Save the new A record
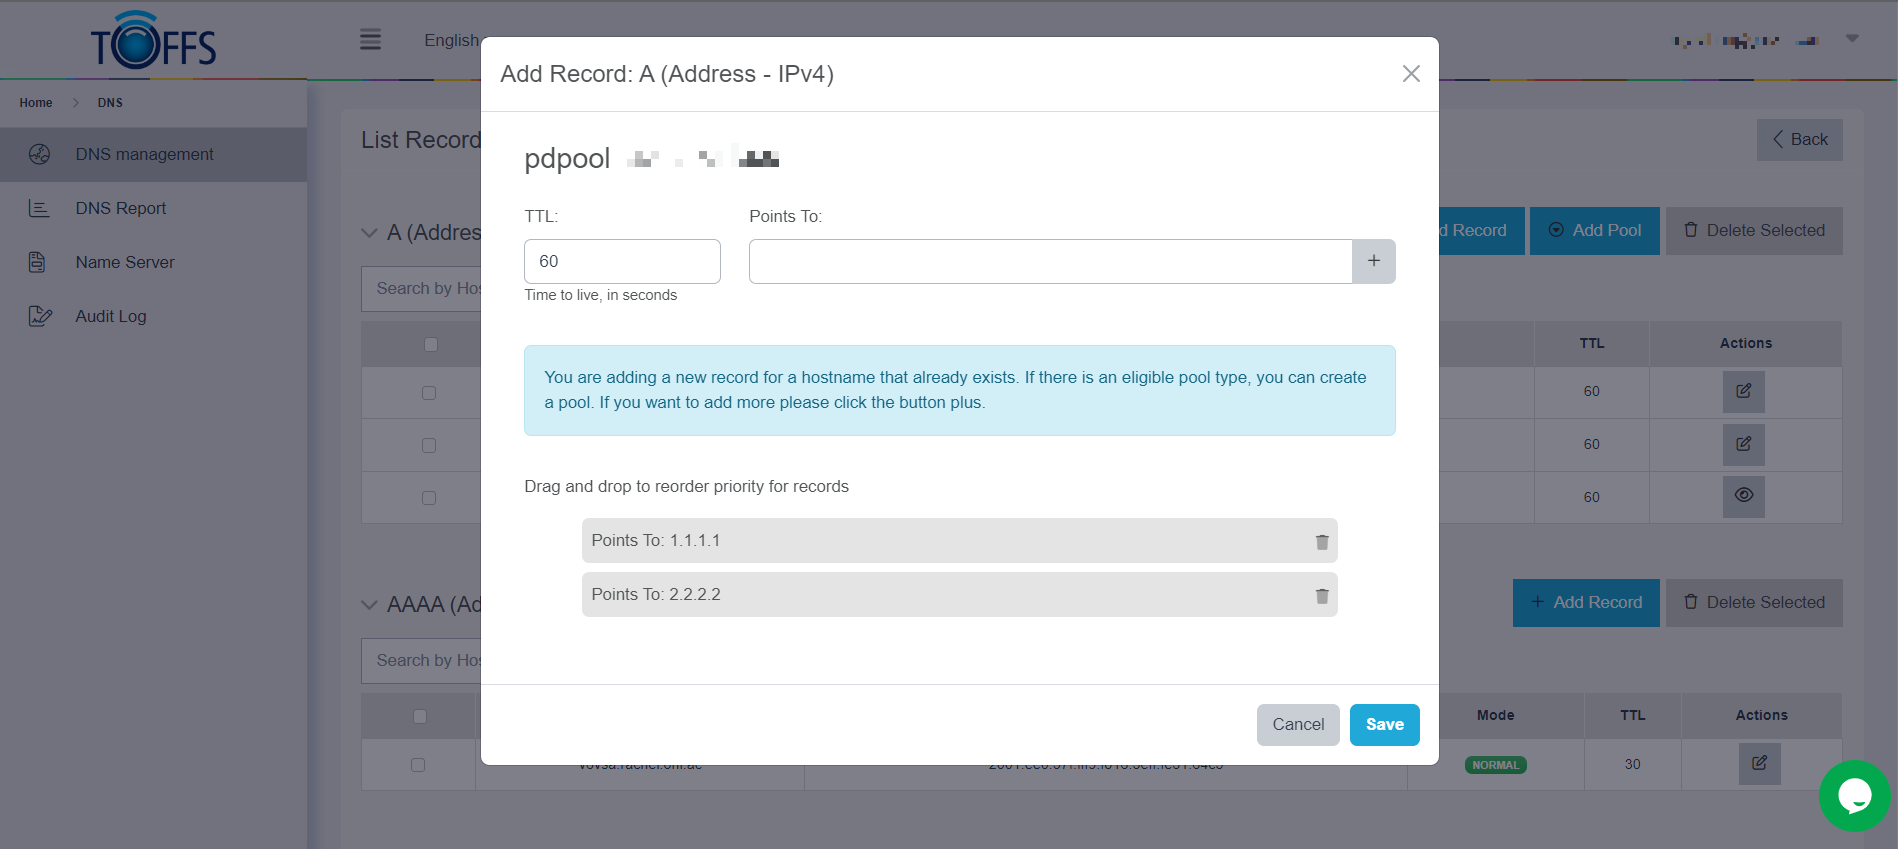 (1384, 725)
